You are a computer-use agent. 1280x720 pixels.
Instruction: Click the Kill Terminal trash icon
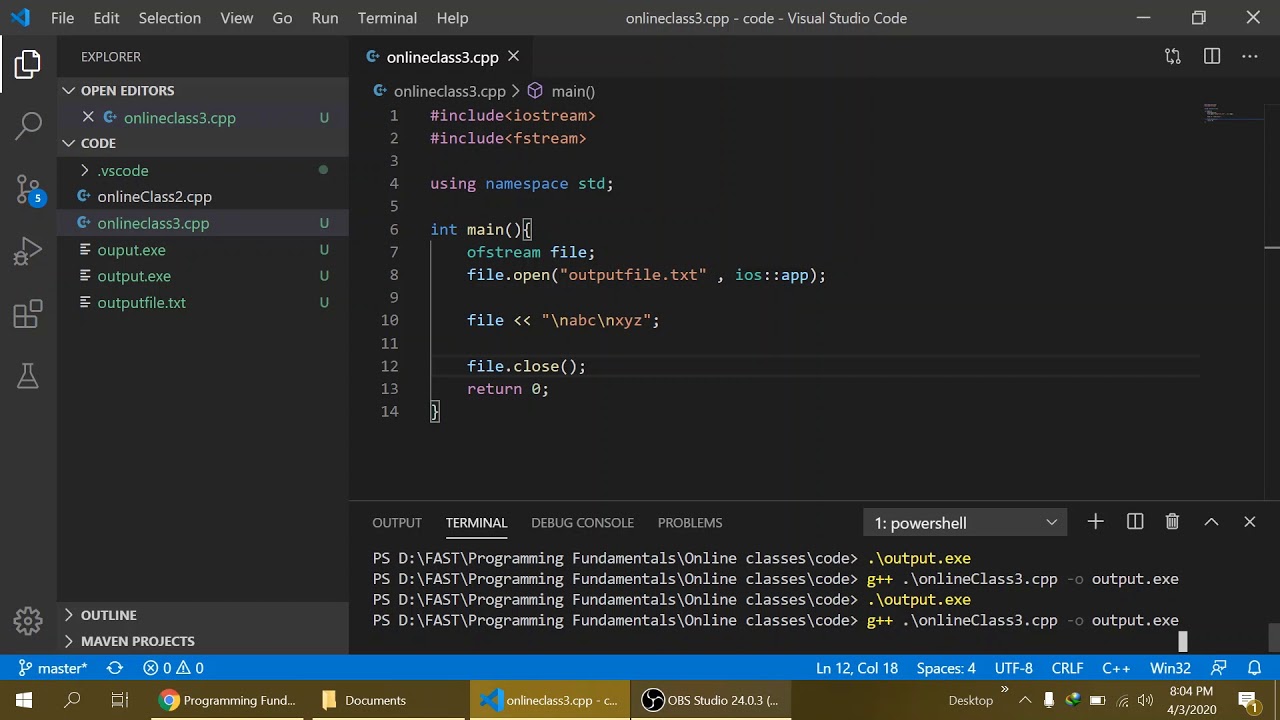(1172, 522)
